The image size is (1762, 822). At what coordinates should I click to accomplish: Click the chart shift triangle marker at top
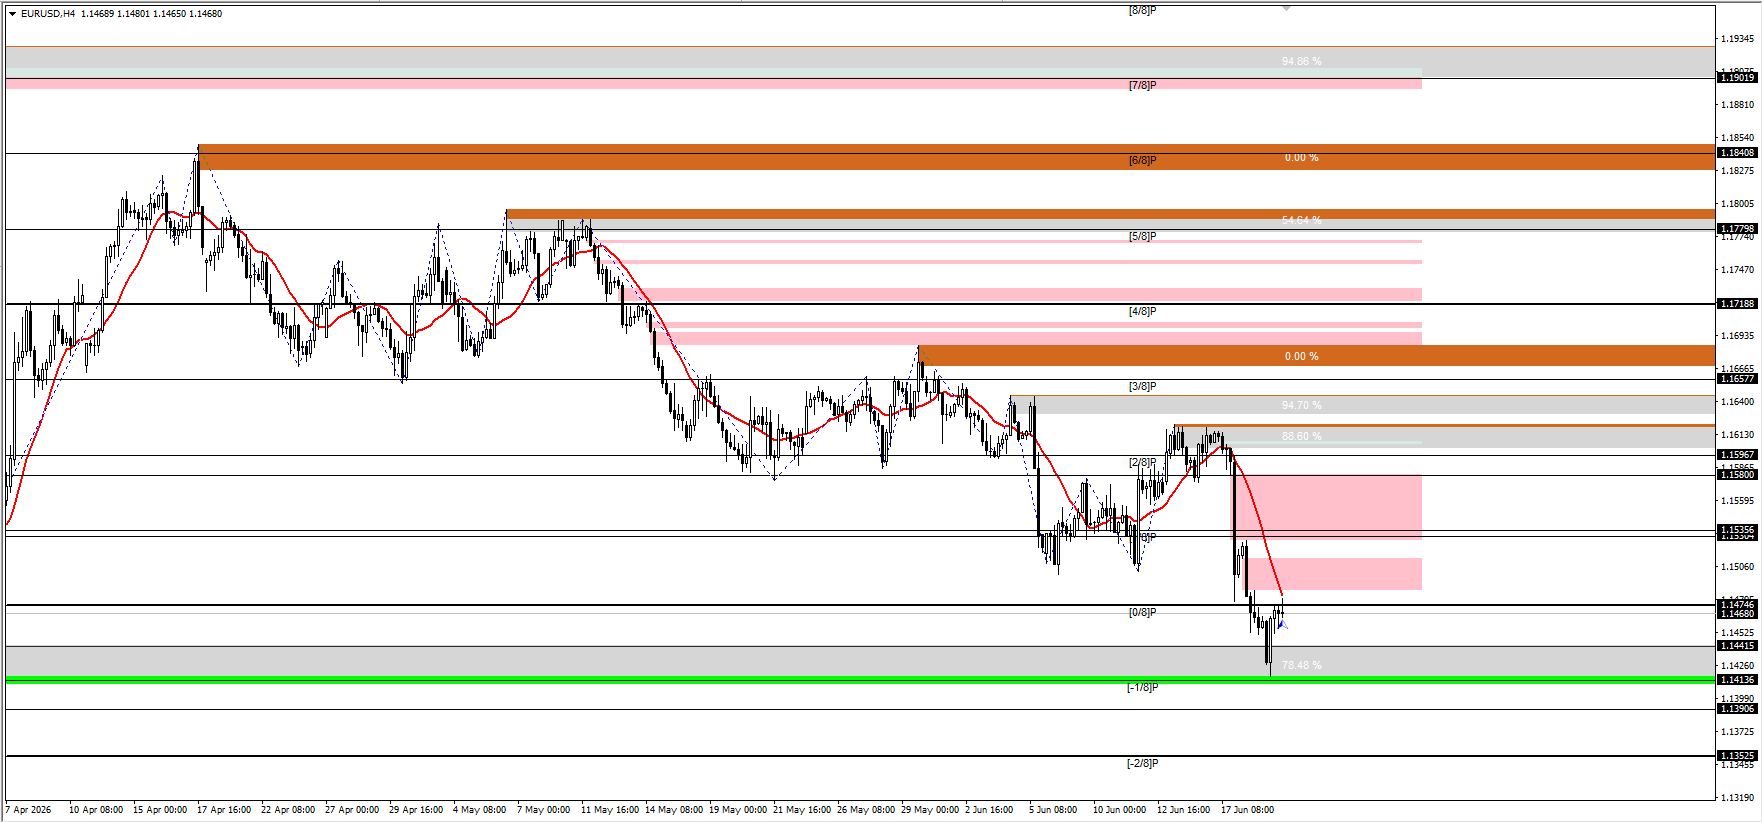click(1286, 8)
